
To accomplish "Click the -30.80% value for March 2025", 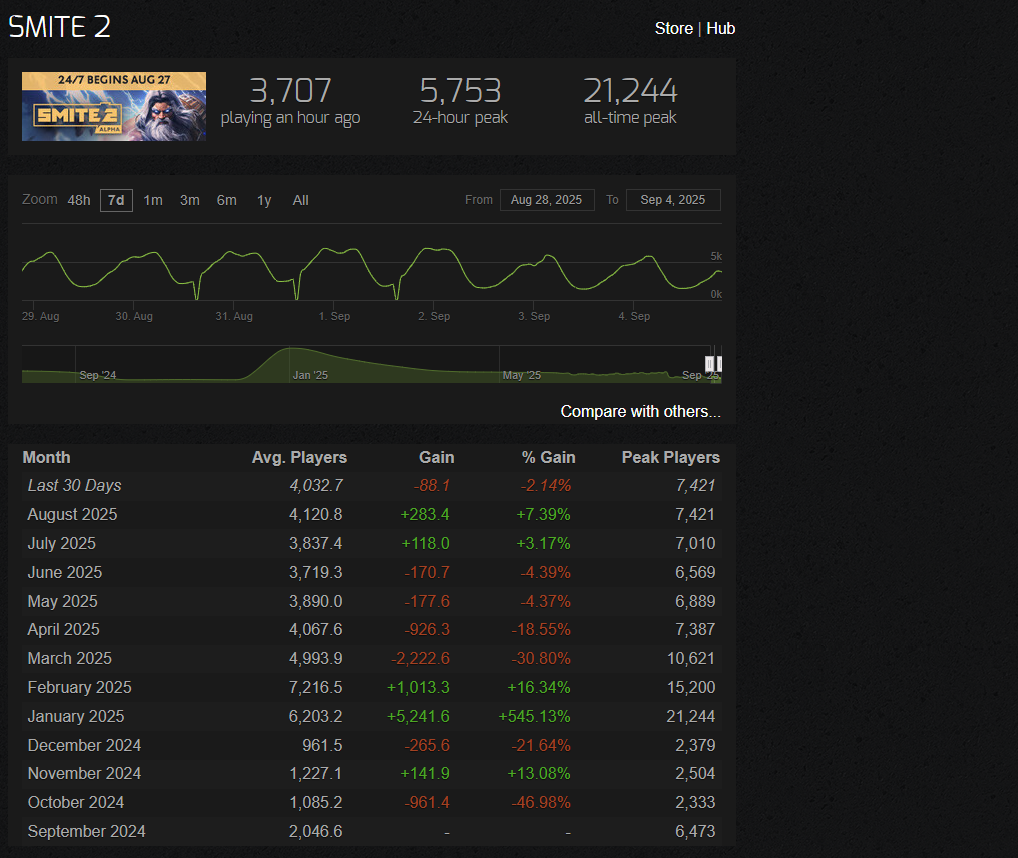I will (x=541, y=658).
